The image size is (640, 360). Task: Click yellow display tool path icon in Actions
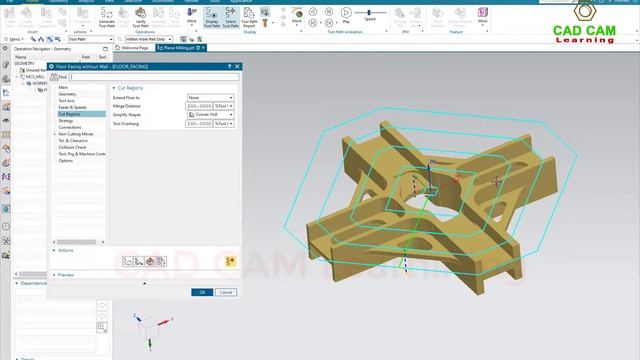pos(231,261)
